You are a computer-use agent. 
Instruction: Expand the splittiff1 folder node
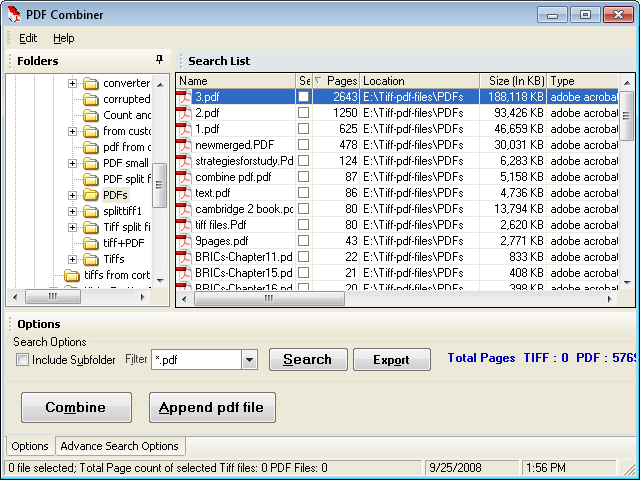[x=72, y=211]
